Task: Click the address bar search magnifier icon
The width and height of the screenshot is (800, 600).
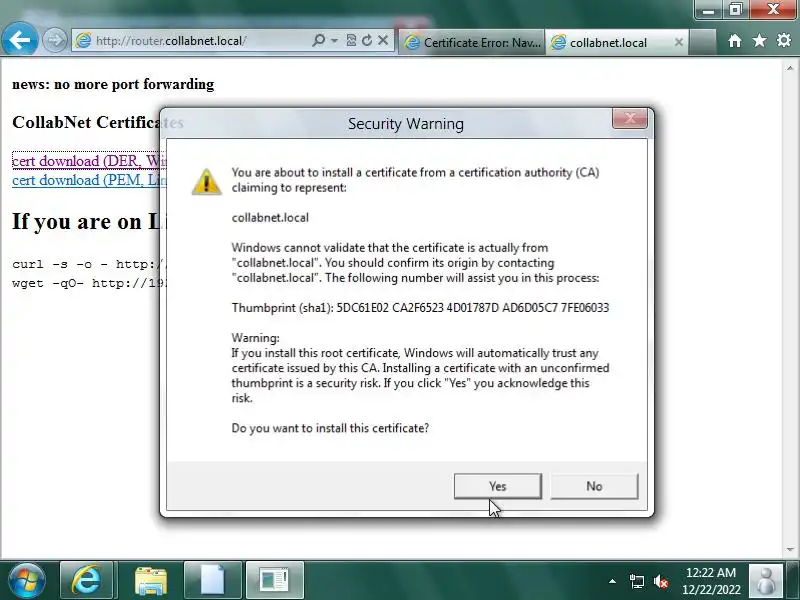Action: (319, 40)
